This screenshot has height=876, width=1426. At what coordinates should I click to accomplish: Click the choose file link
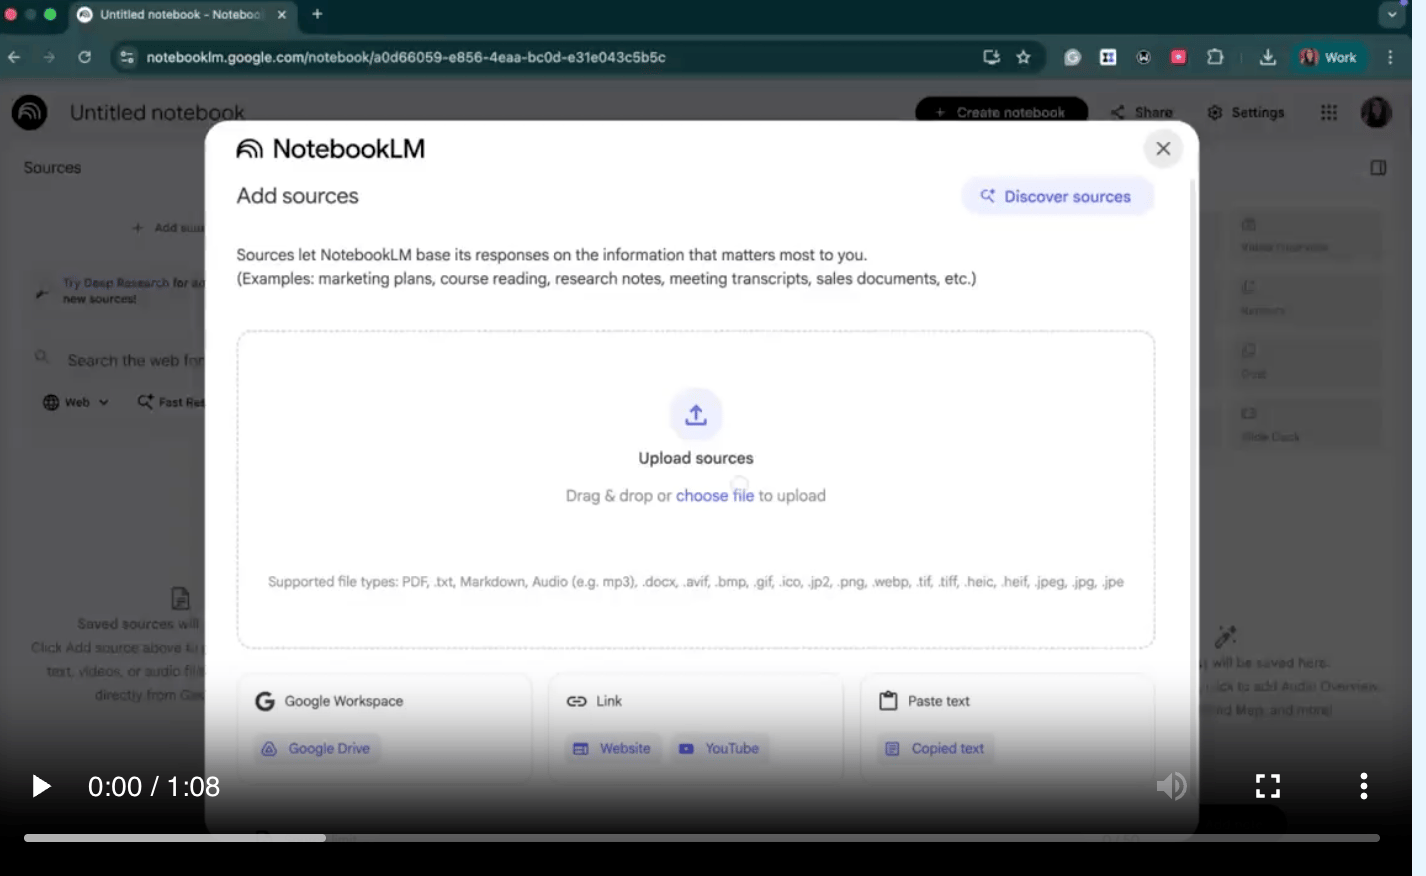(x=715, y=496)
